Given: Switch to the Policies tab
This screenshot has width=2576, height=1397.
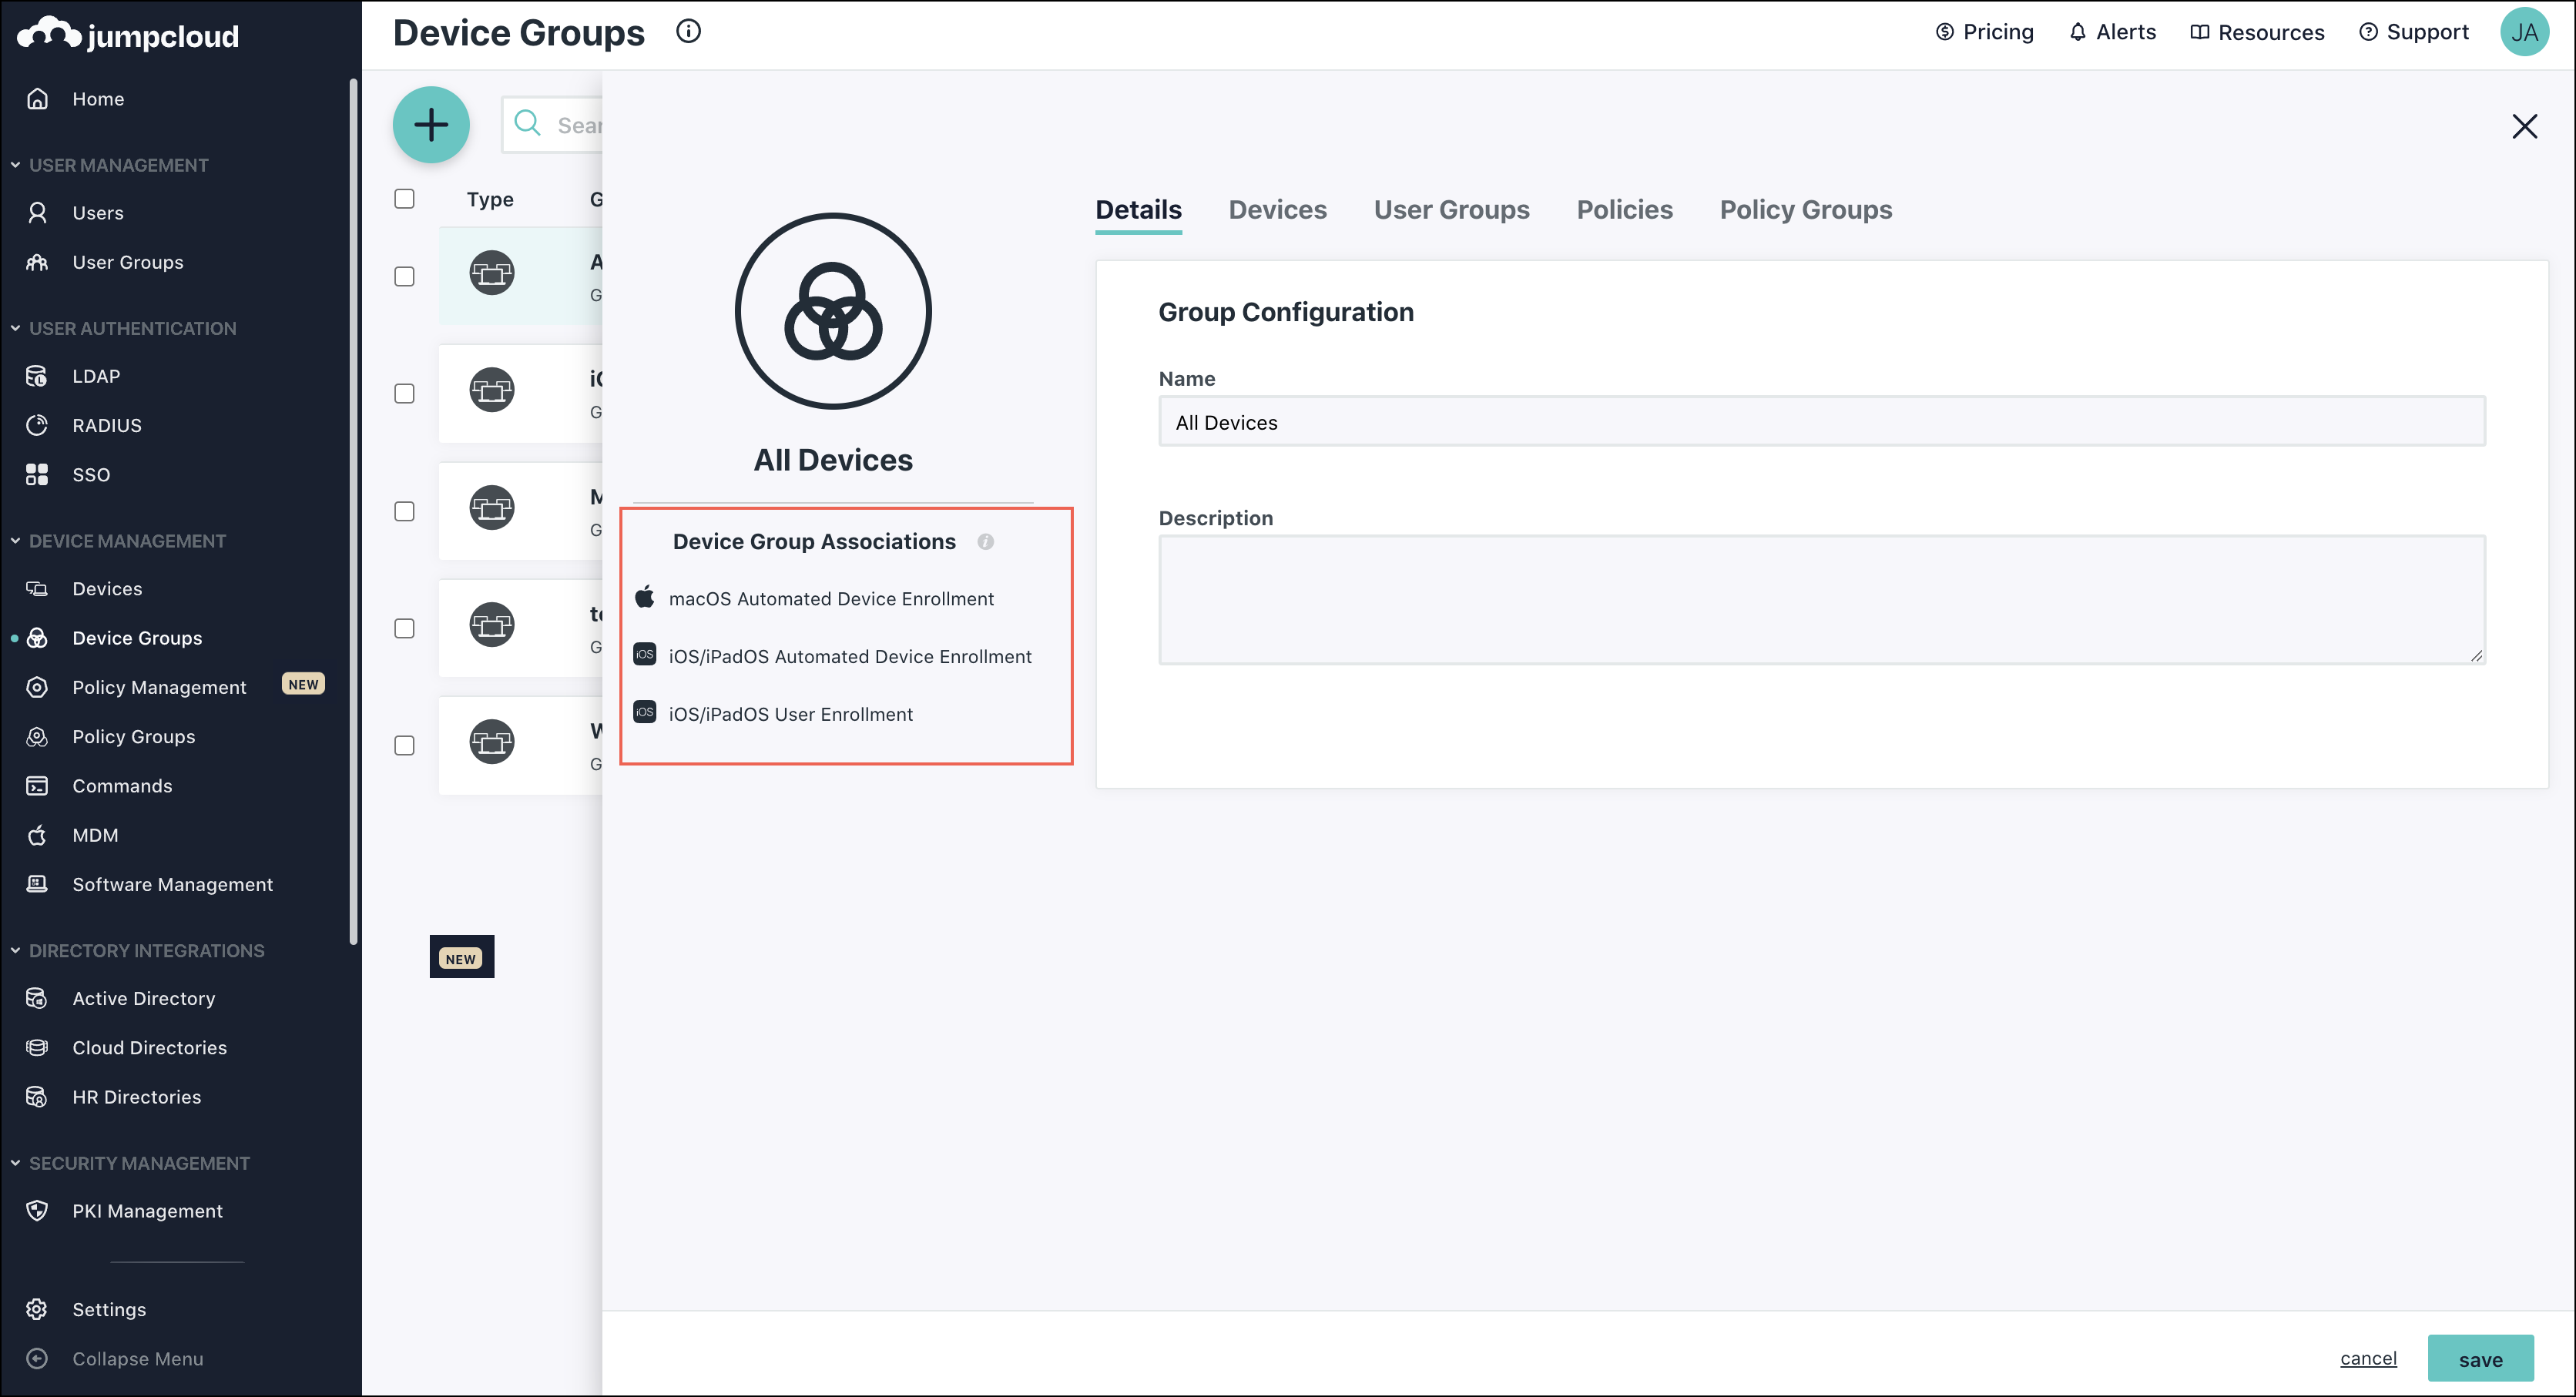Looking at the screenshot, I should click(x=1624, y=210).
